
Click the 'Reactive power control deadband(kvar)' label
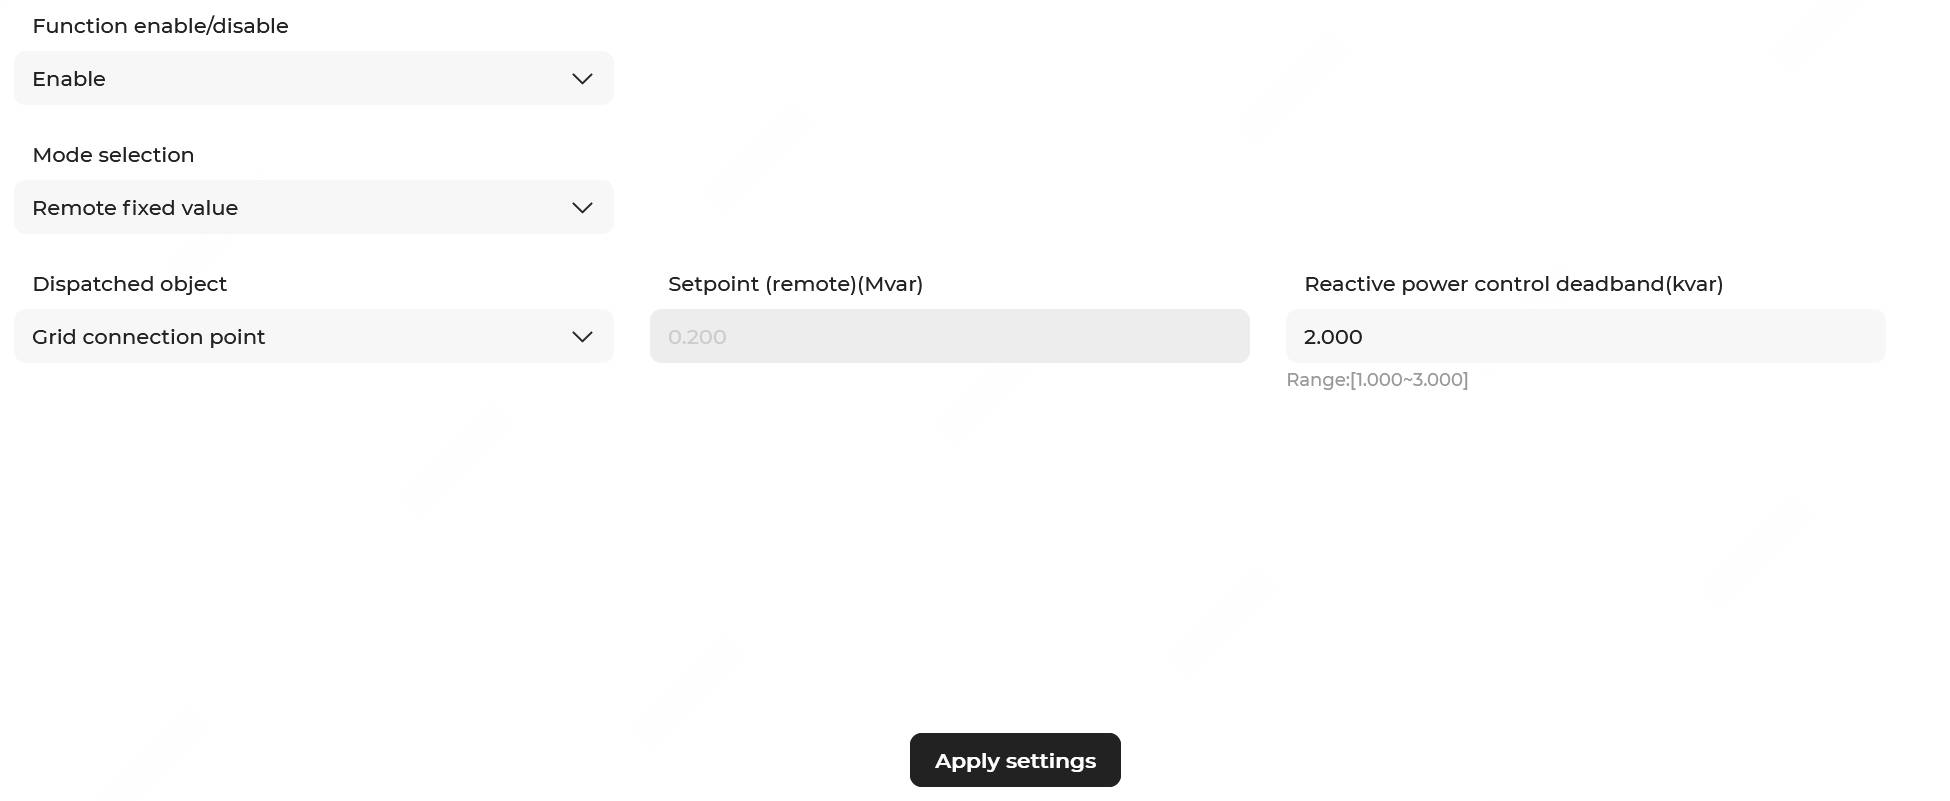[1513, 284]
